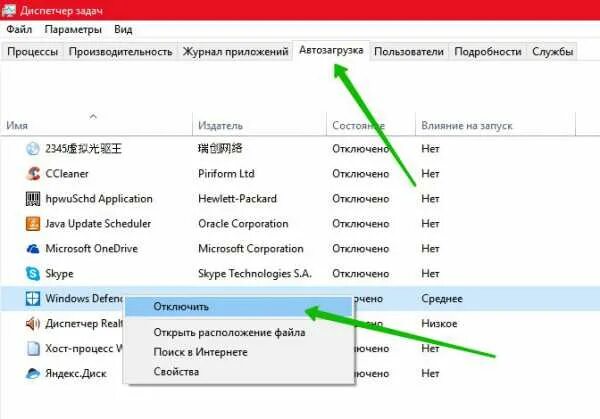Select the hpwuSchd Application entry

pos(99,199)
